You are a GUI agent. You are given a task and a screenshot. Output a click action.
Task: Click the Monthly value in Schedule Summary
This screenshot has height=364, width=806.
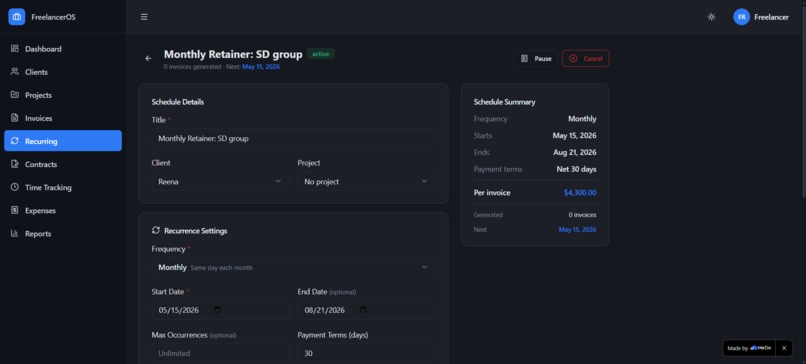click(x=582, y=119)
